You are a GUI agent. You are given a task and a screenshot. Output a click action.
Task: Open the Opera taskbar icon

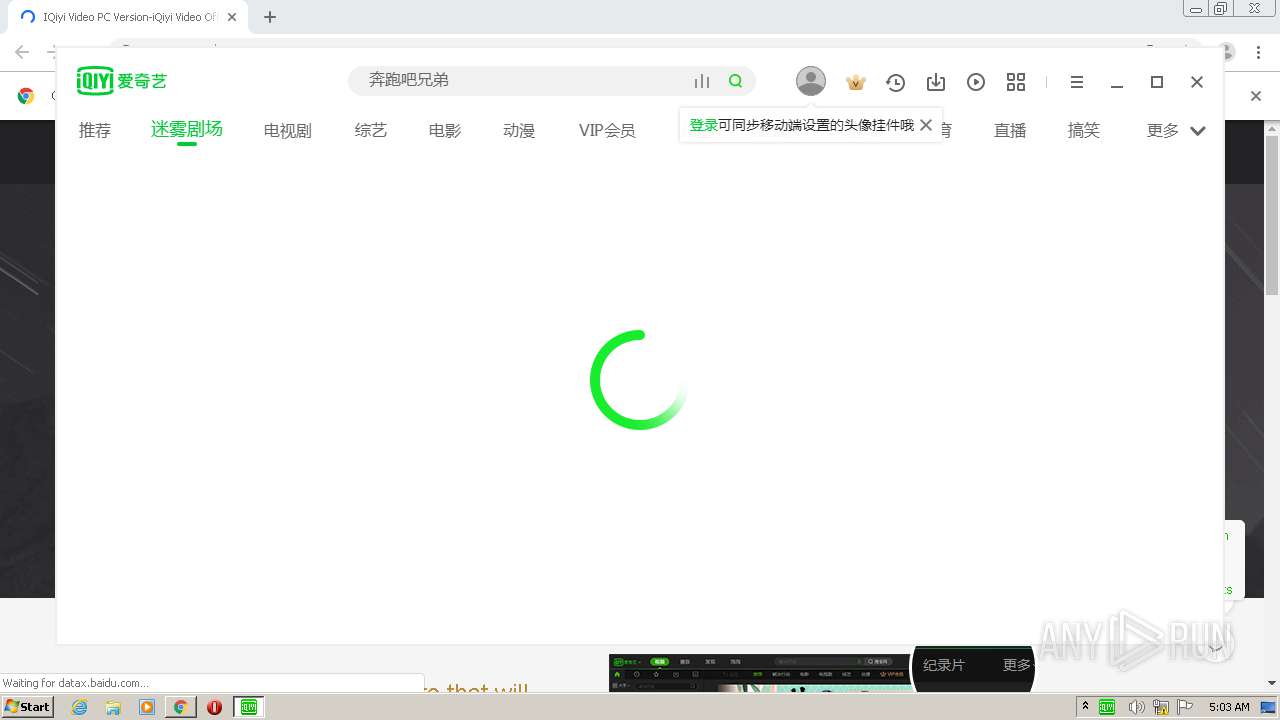pos(214,707)
